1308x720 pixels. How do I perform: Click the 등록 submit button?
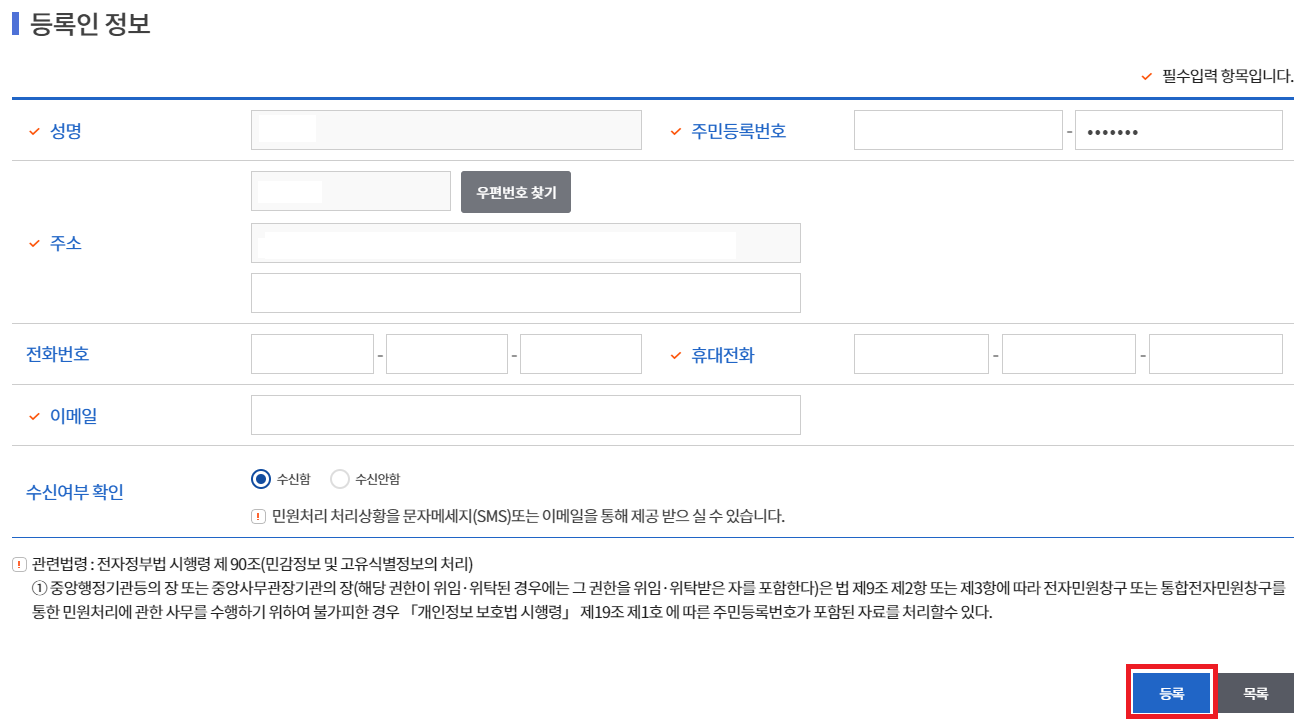1171,693
